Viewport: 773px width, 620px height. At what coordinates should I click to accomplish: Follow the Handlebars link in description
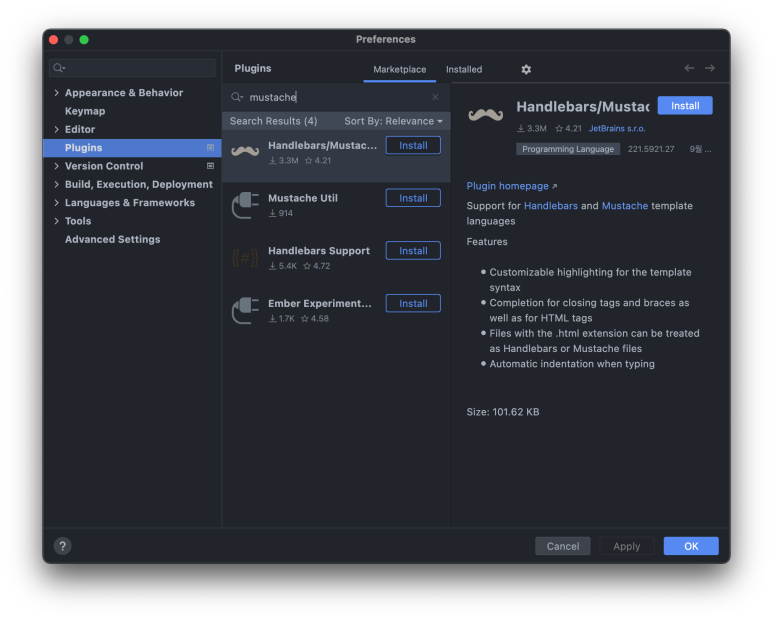(551, 206)
